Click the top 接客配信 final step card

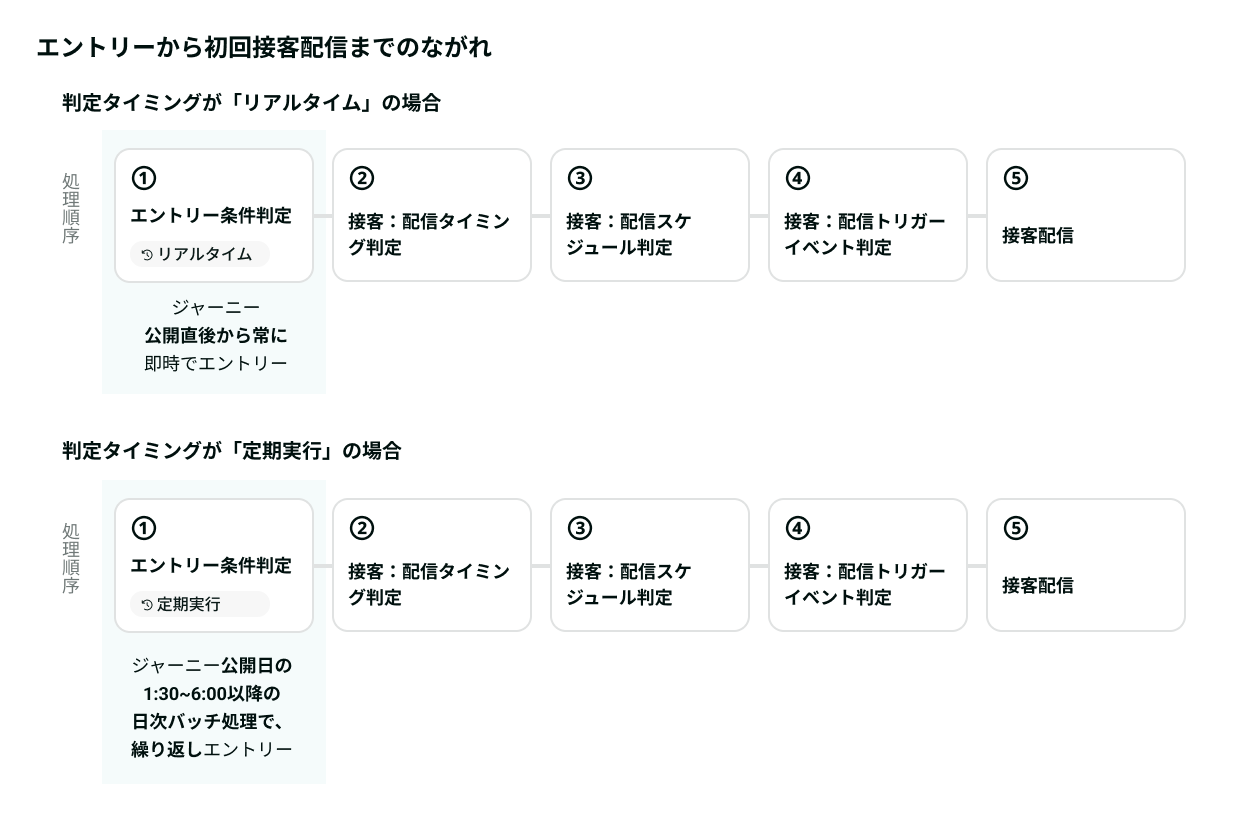[1086, 215]
